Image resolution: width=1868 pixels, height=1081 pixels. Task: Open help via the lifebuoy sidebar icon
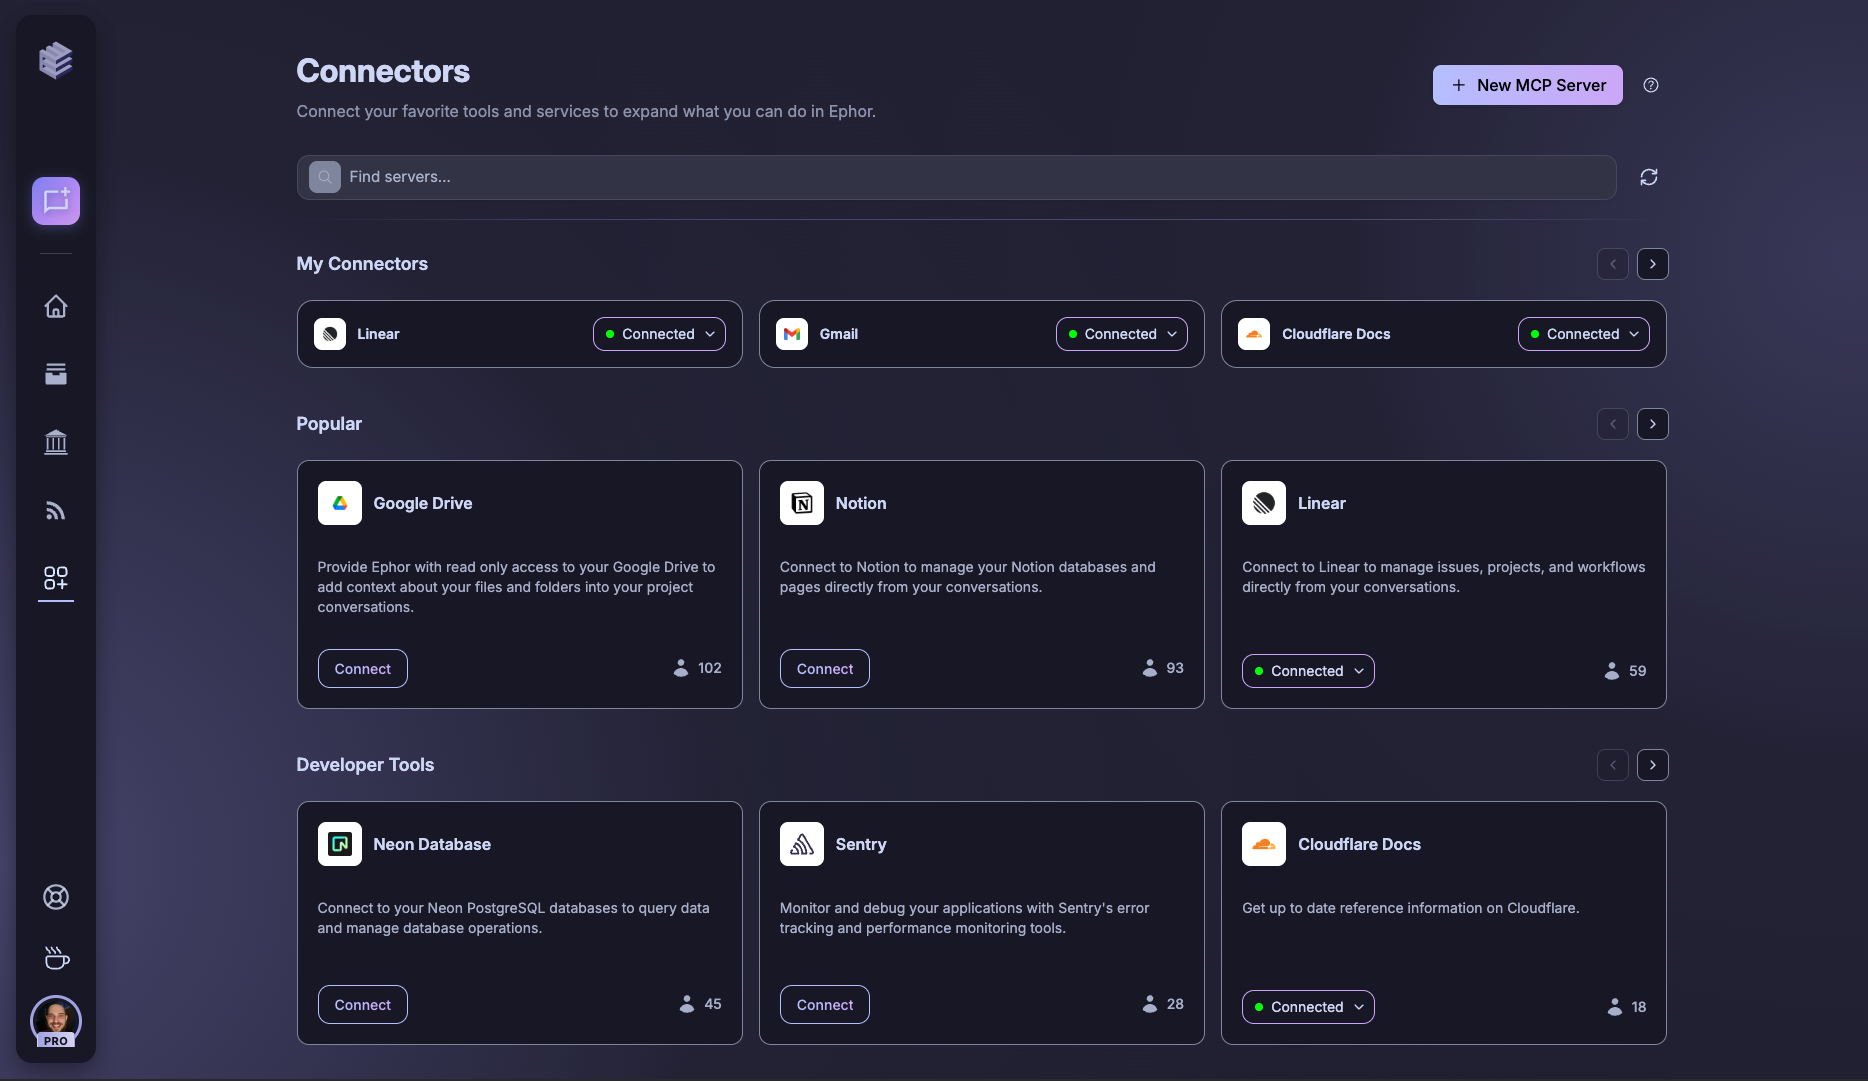(x=55, y=897)
